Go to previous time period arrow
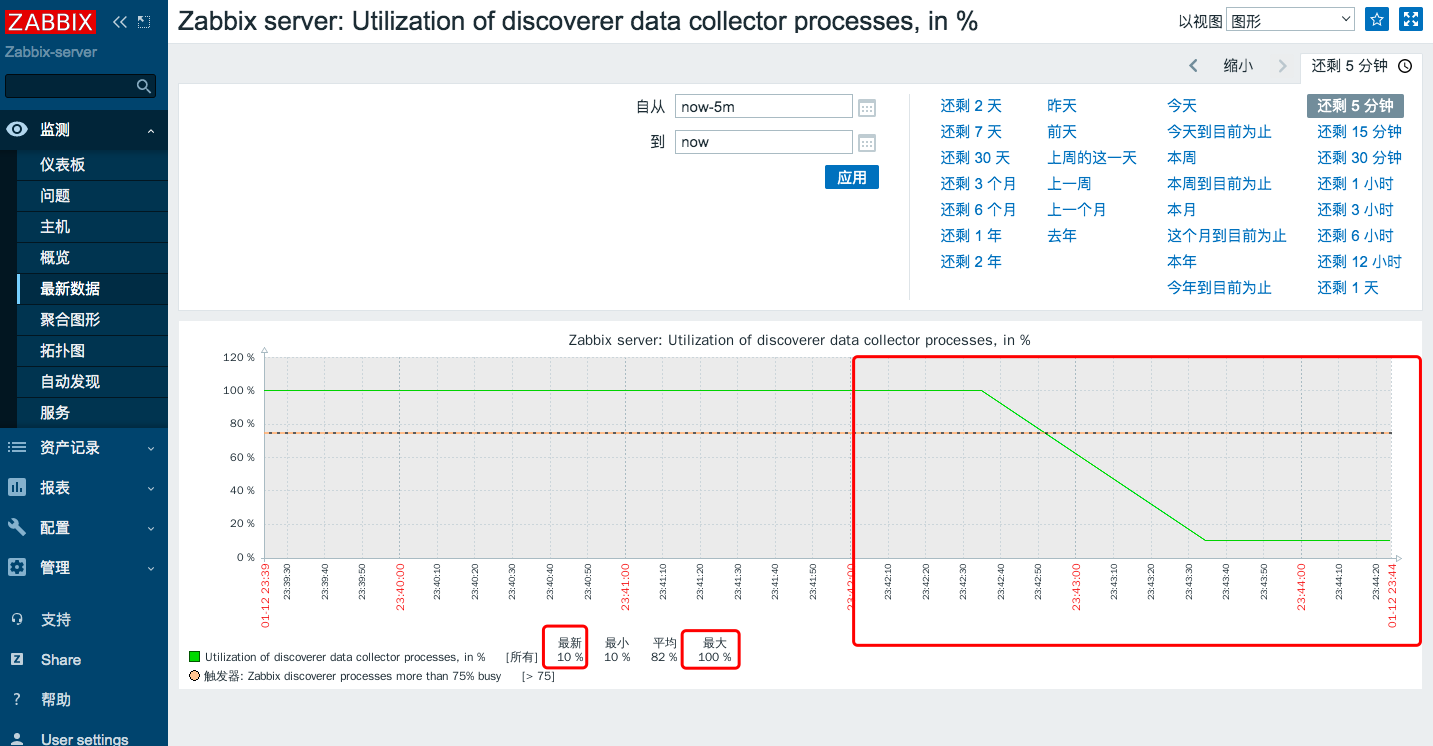 (1193, 66)
